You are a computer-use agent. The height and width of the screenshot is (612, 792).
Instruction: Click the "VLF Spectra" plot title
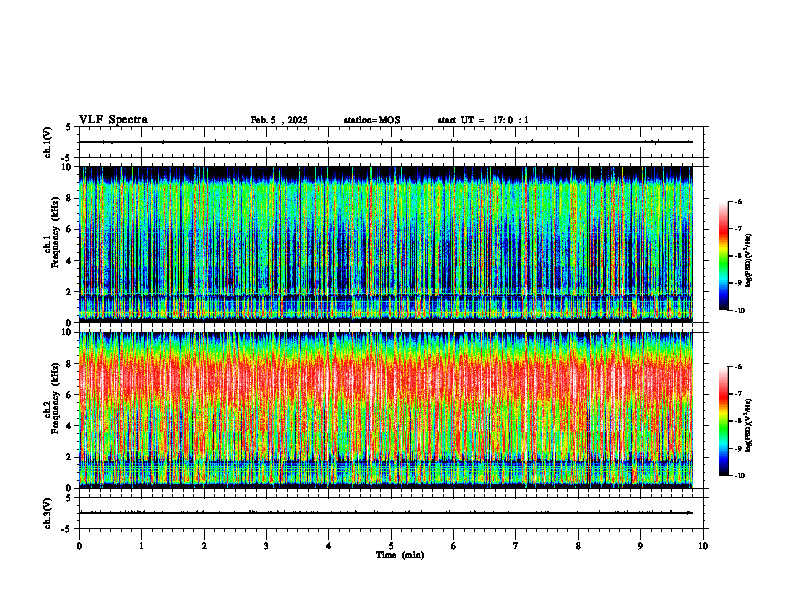tap(113, 120)
